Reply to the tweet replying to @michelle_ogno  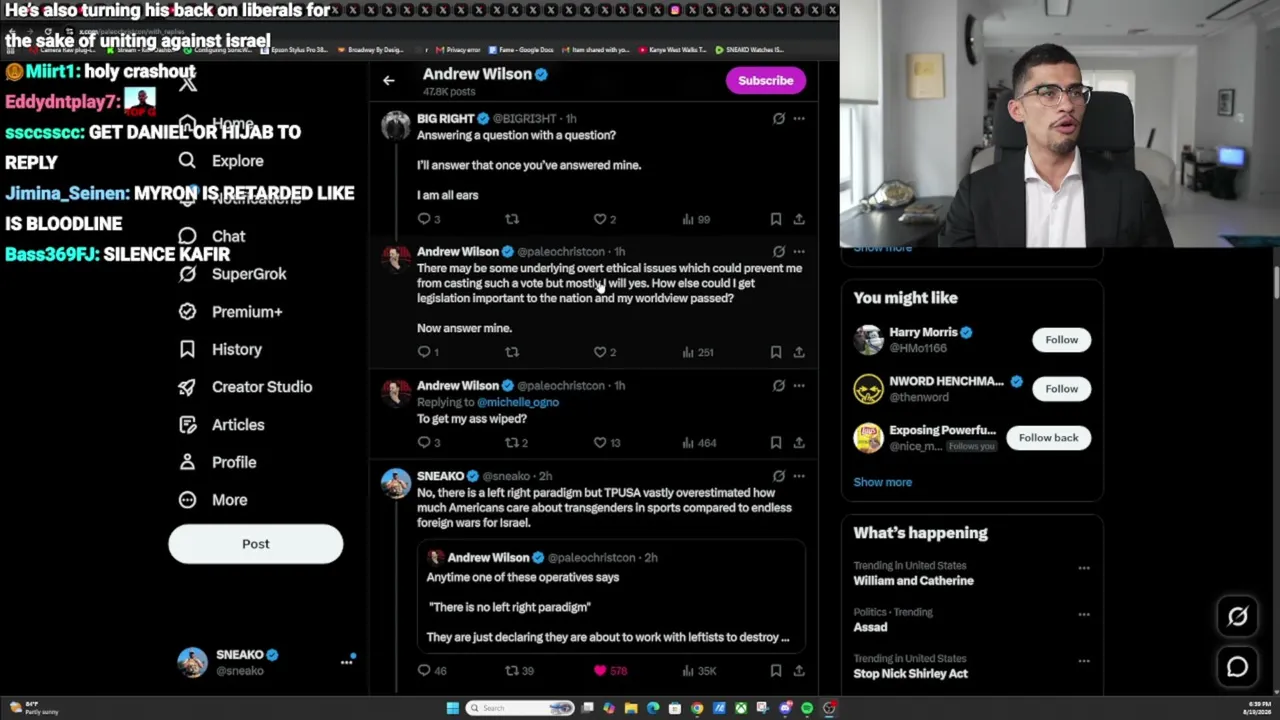[429, 442]
